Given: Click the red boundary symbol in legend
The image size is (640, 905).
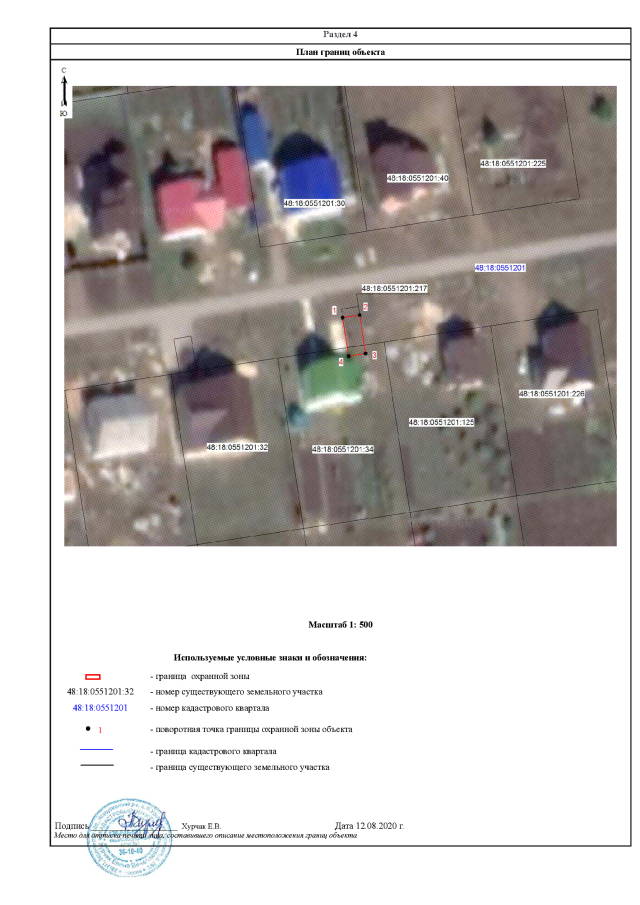Looking at the screenshot, I should pyautogui.click(x=94, y=677).
